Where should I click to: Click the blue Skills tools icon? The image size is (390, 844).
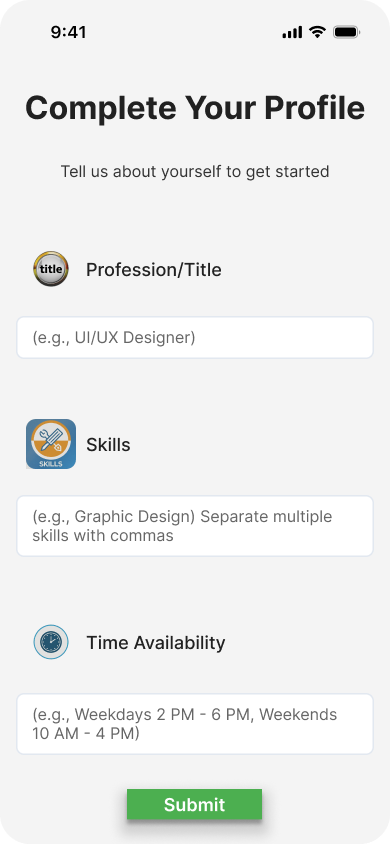[x=51, y=444]
